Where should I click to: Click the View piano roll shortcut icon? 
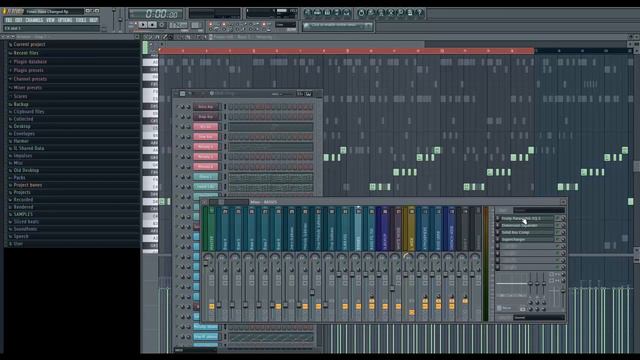coord(327,13)
